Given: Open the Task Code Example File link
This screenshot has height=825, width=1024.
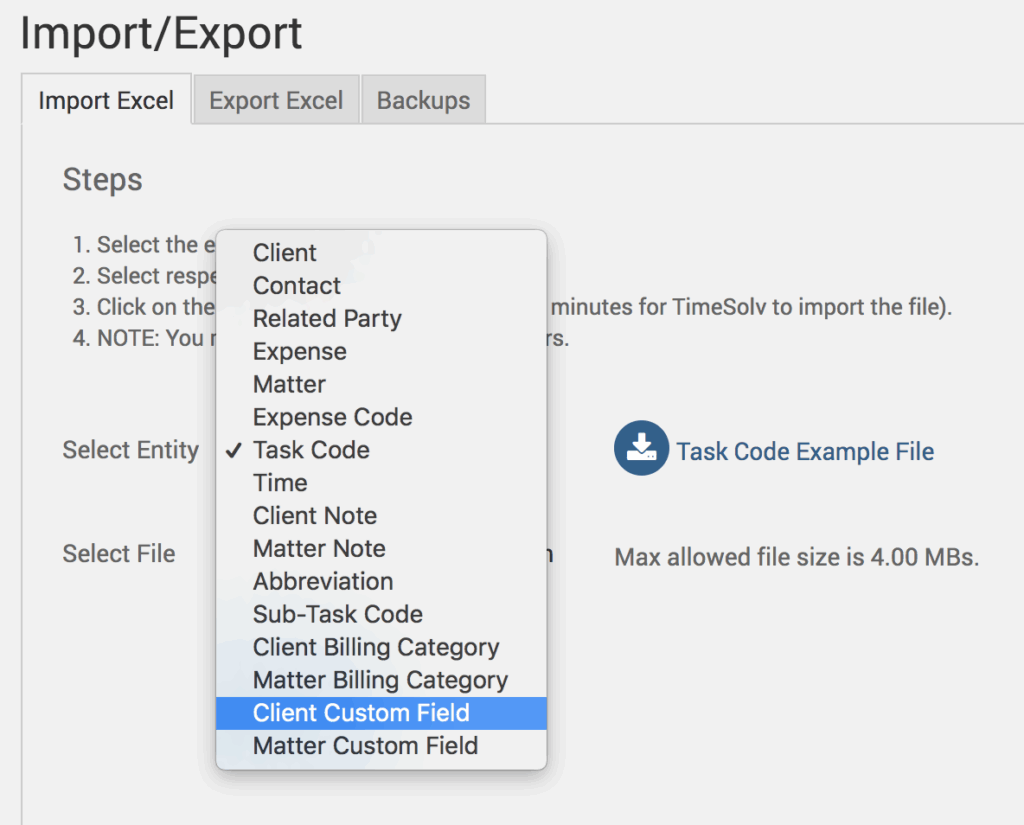Looking at the screenshot, I should point(805,452).
